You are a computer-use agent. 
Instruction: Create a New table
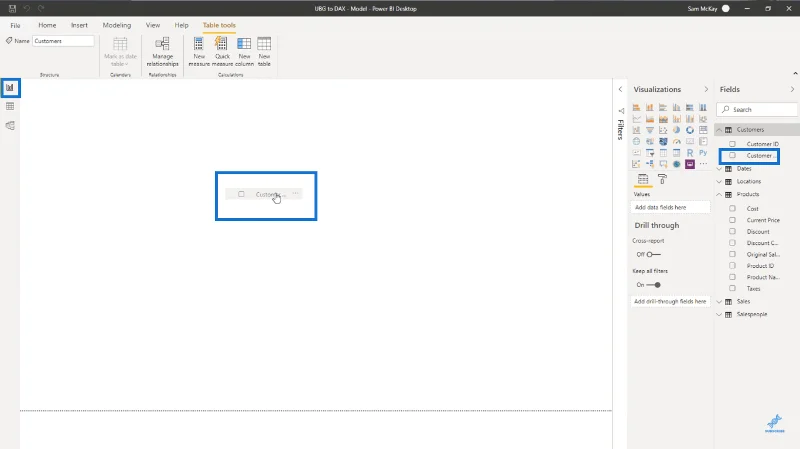(x=264, y=52)
